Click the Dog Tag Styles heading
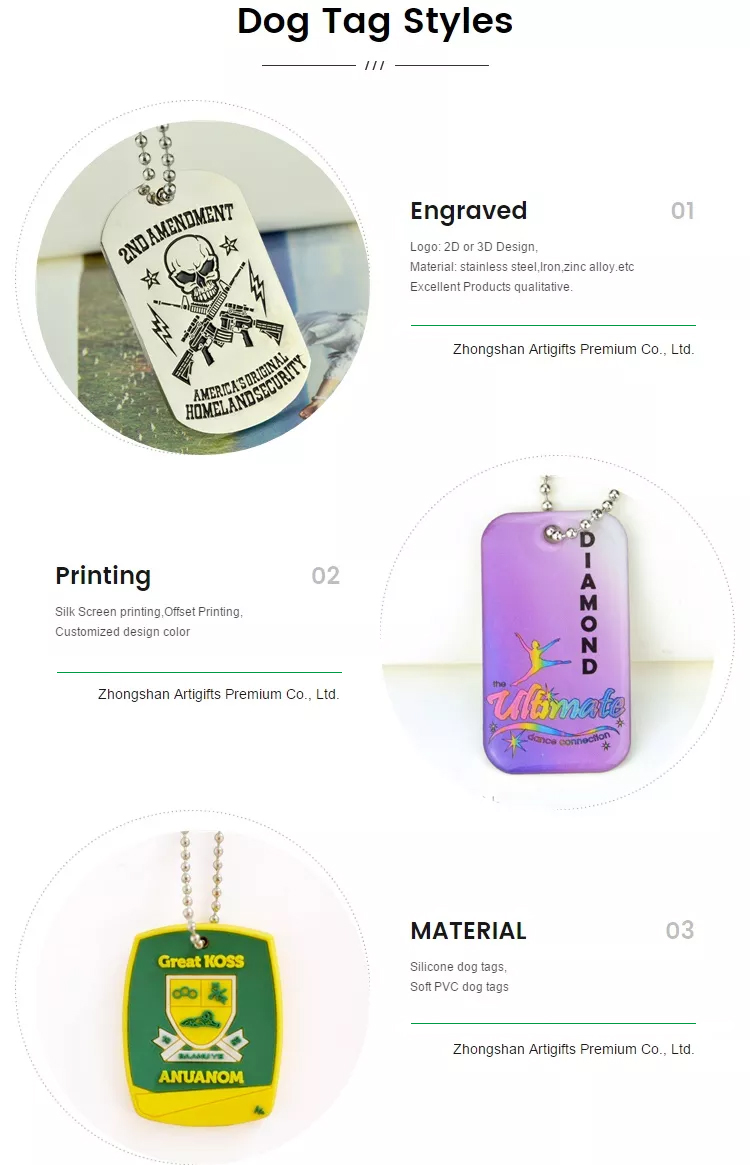The image size is (750, 1165). 375,22
